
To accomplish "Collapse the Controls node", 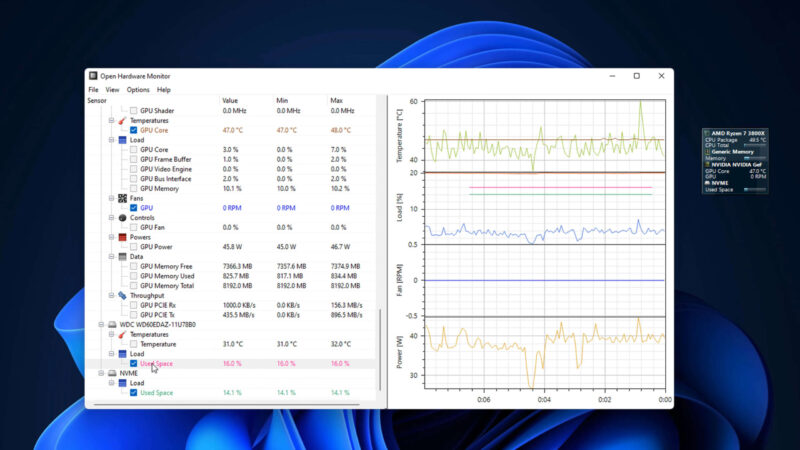I will click(x=111, y=217).
